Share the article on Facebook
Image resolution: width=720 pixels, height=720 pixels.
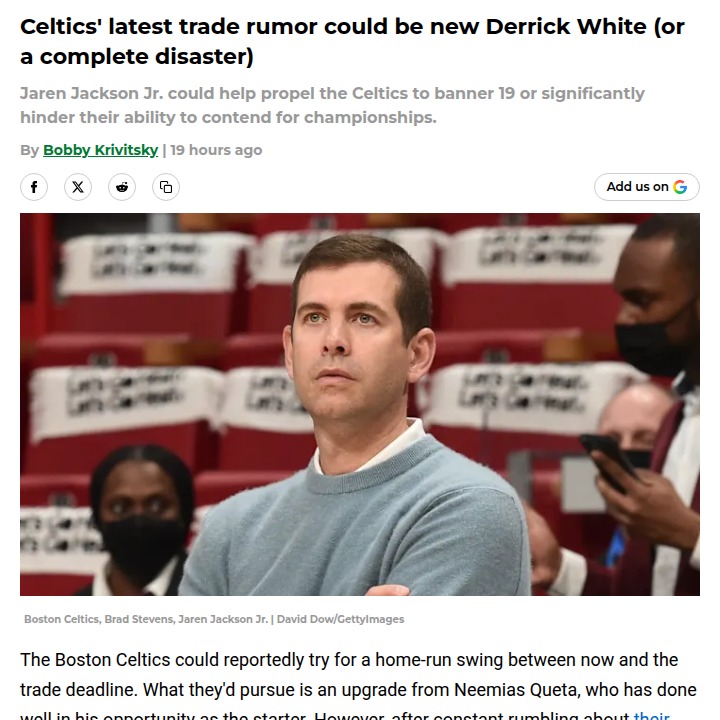pos(34,187)
